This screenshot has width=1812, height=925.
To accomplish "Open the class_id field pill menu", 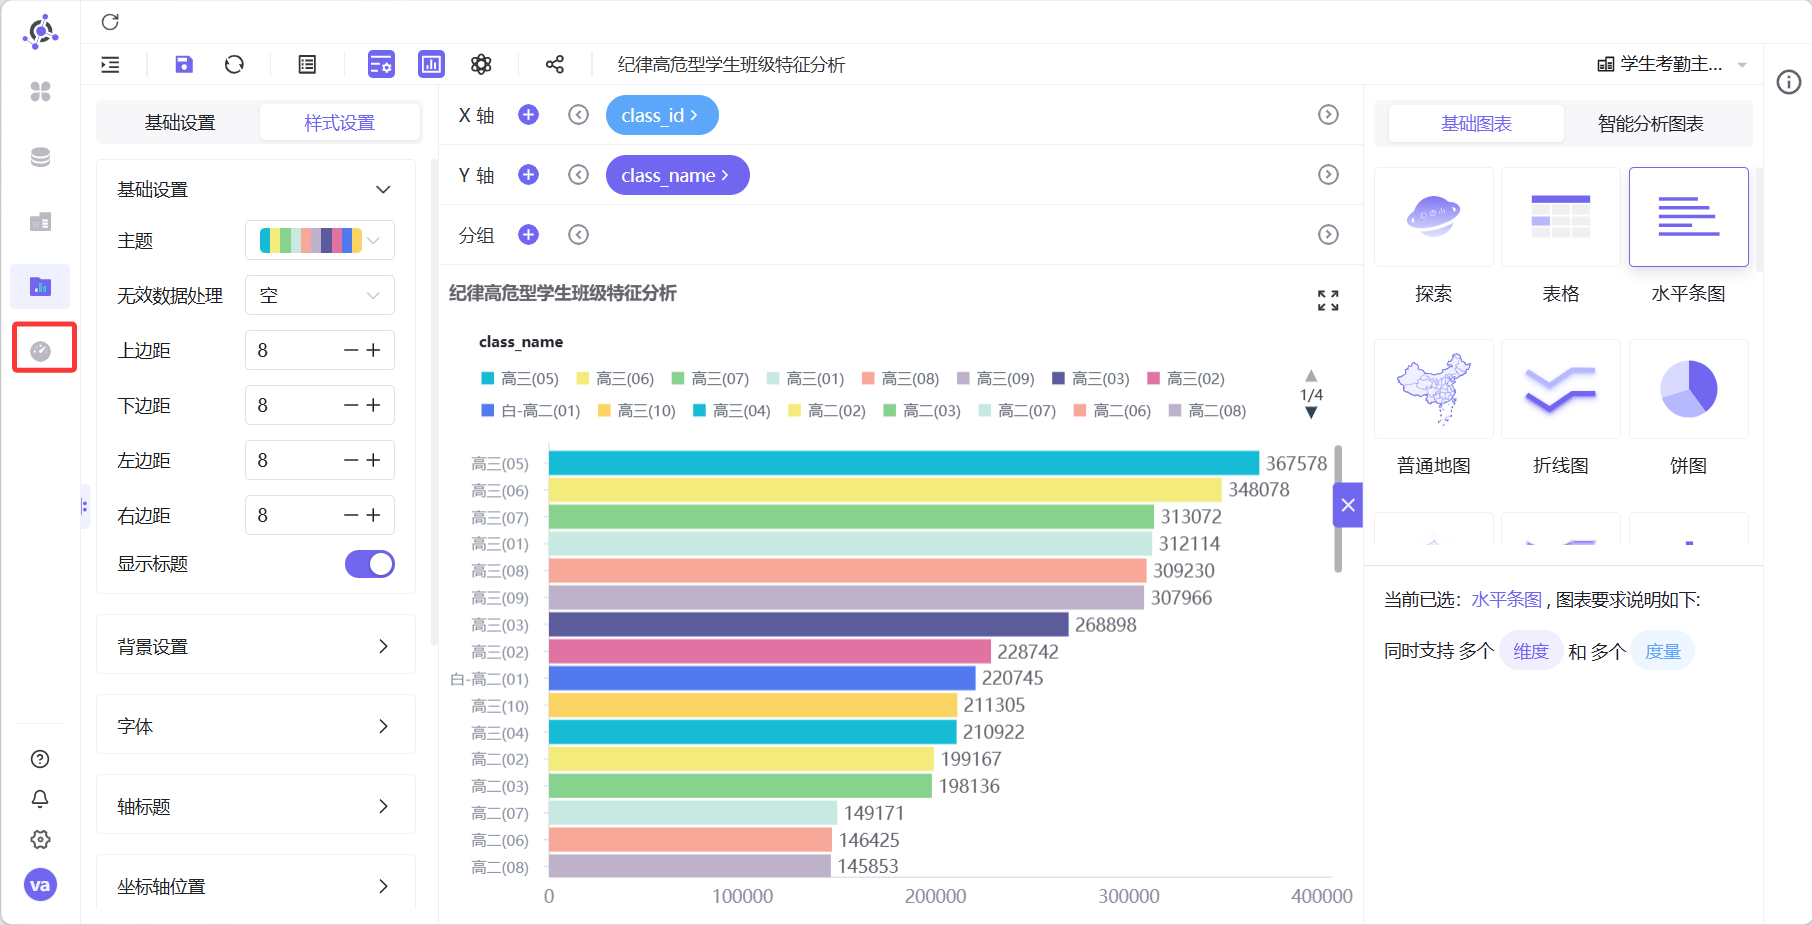I will click(x=662, y=115).
